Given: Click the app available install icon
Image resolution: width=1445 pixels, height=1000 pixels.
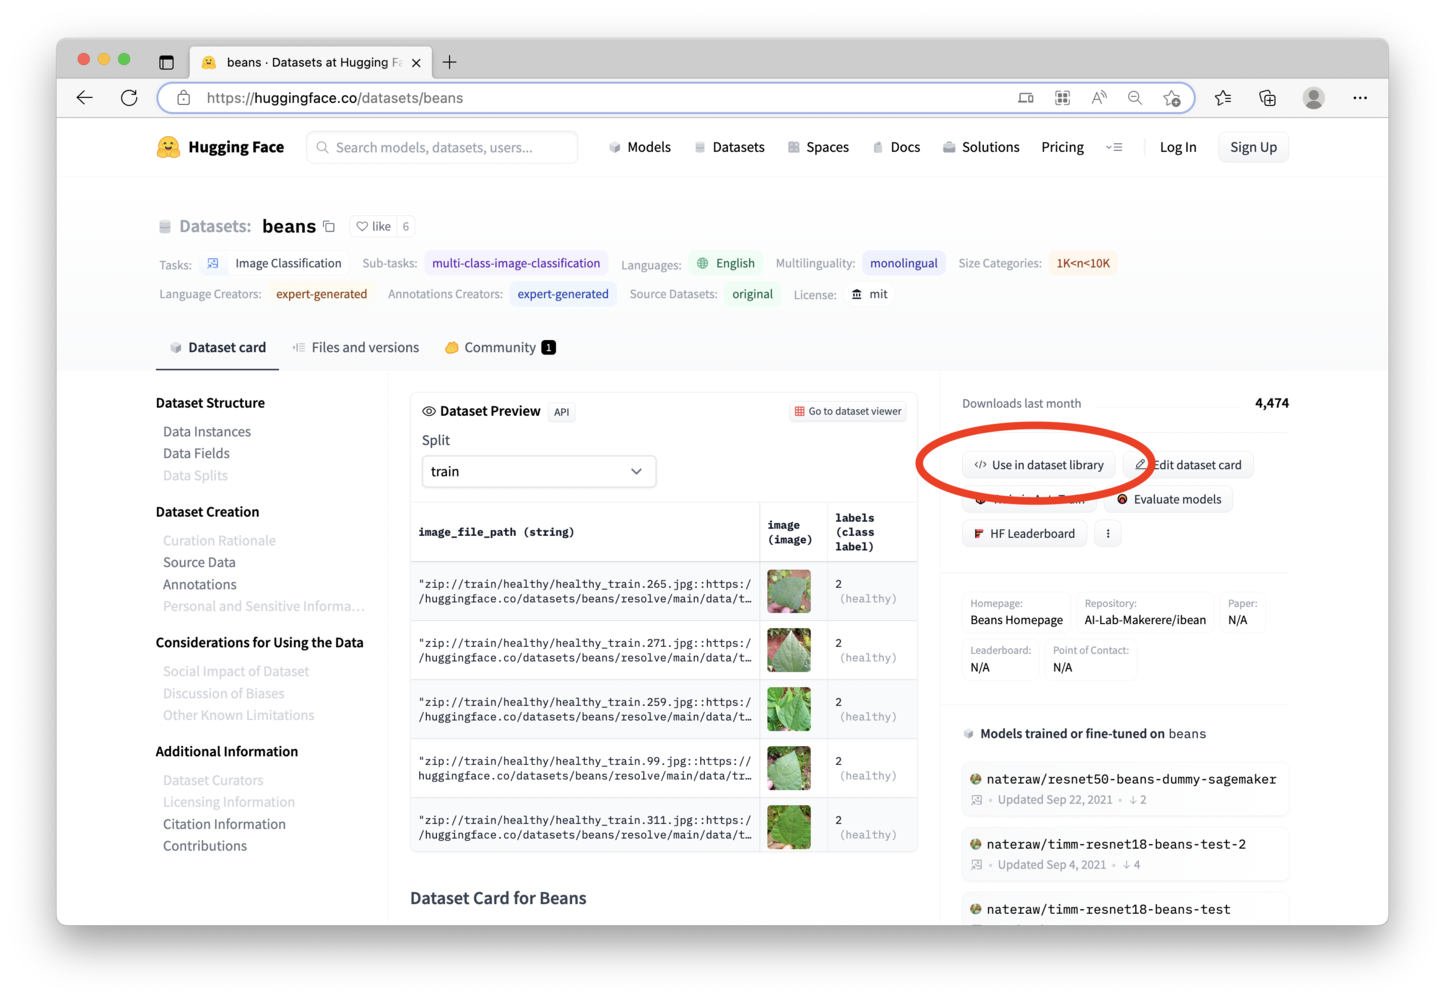Looking at the screenshot, I should [1026, 98].
